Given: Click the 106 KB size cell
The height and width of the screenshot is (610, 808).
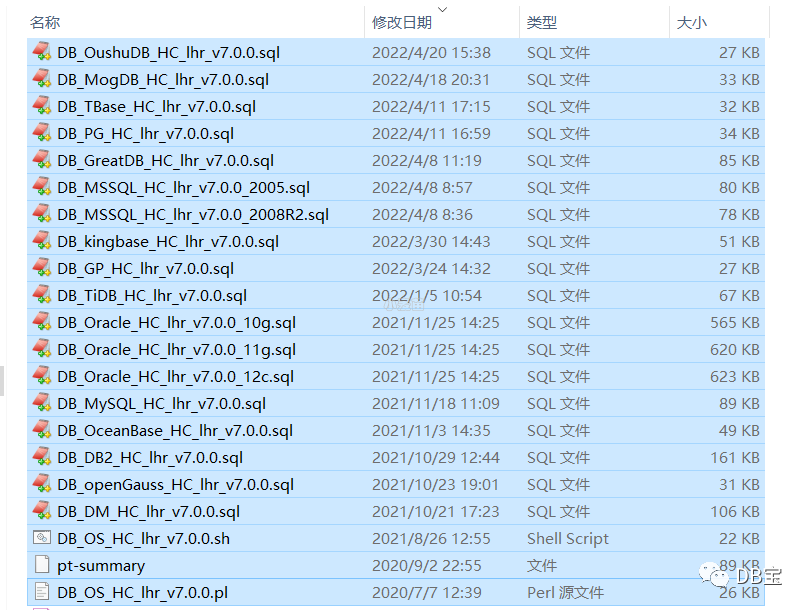Looking at the screenshot, I should coord(735,512).
